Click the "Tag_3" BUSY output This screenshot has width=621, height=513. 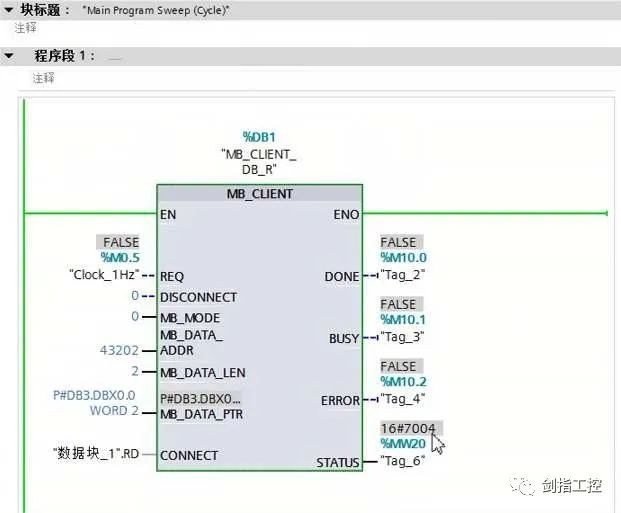404,337
